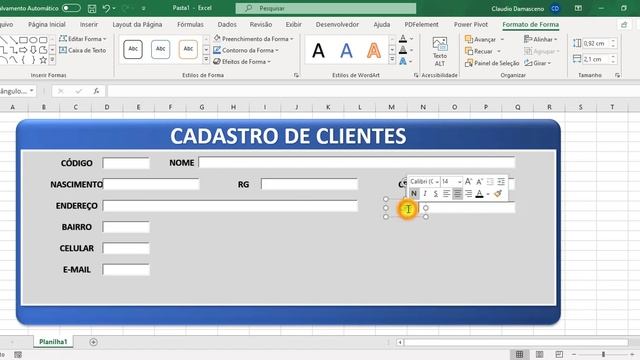
Task: Click the Avançar bring forward button
Action: point(481,39)
